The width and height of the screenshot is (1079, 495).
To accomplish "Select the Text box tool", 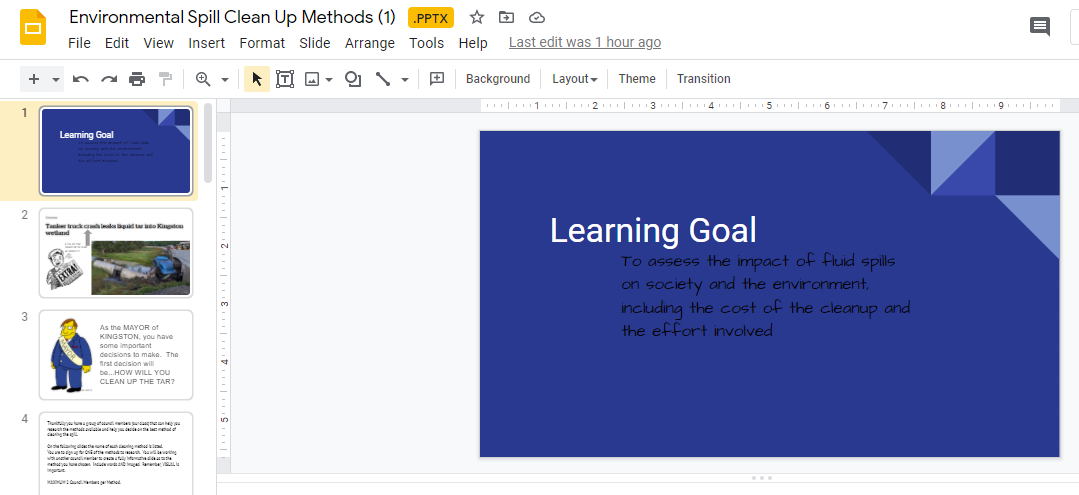I will pyautogui.click(x=285, y=79).
